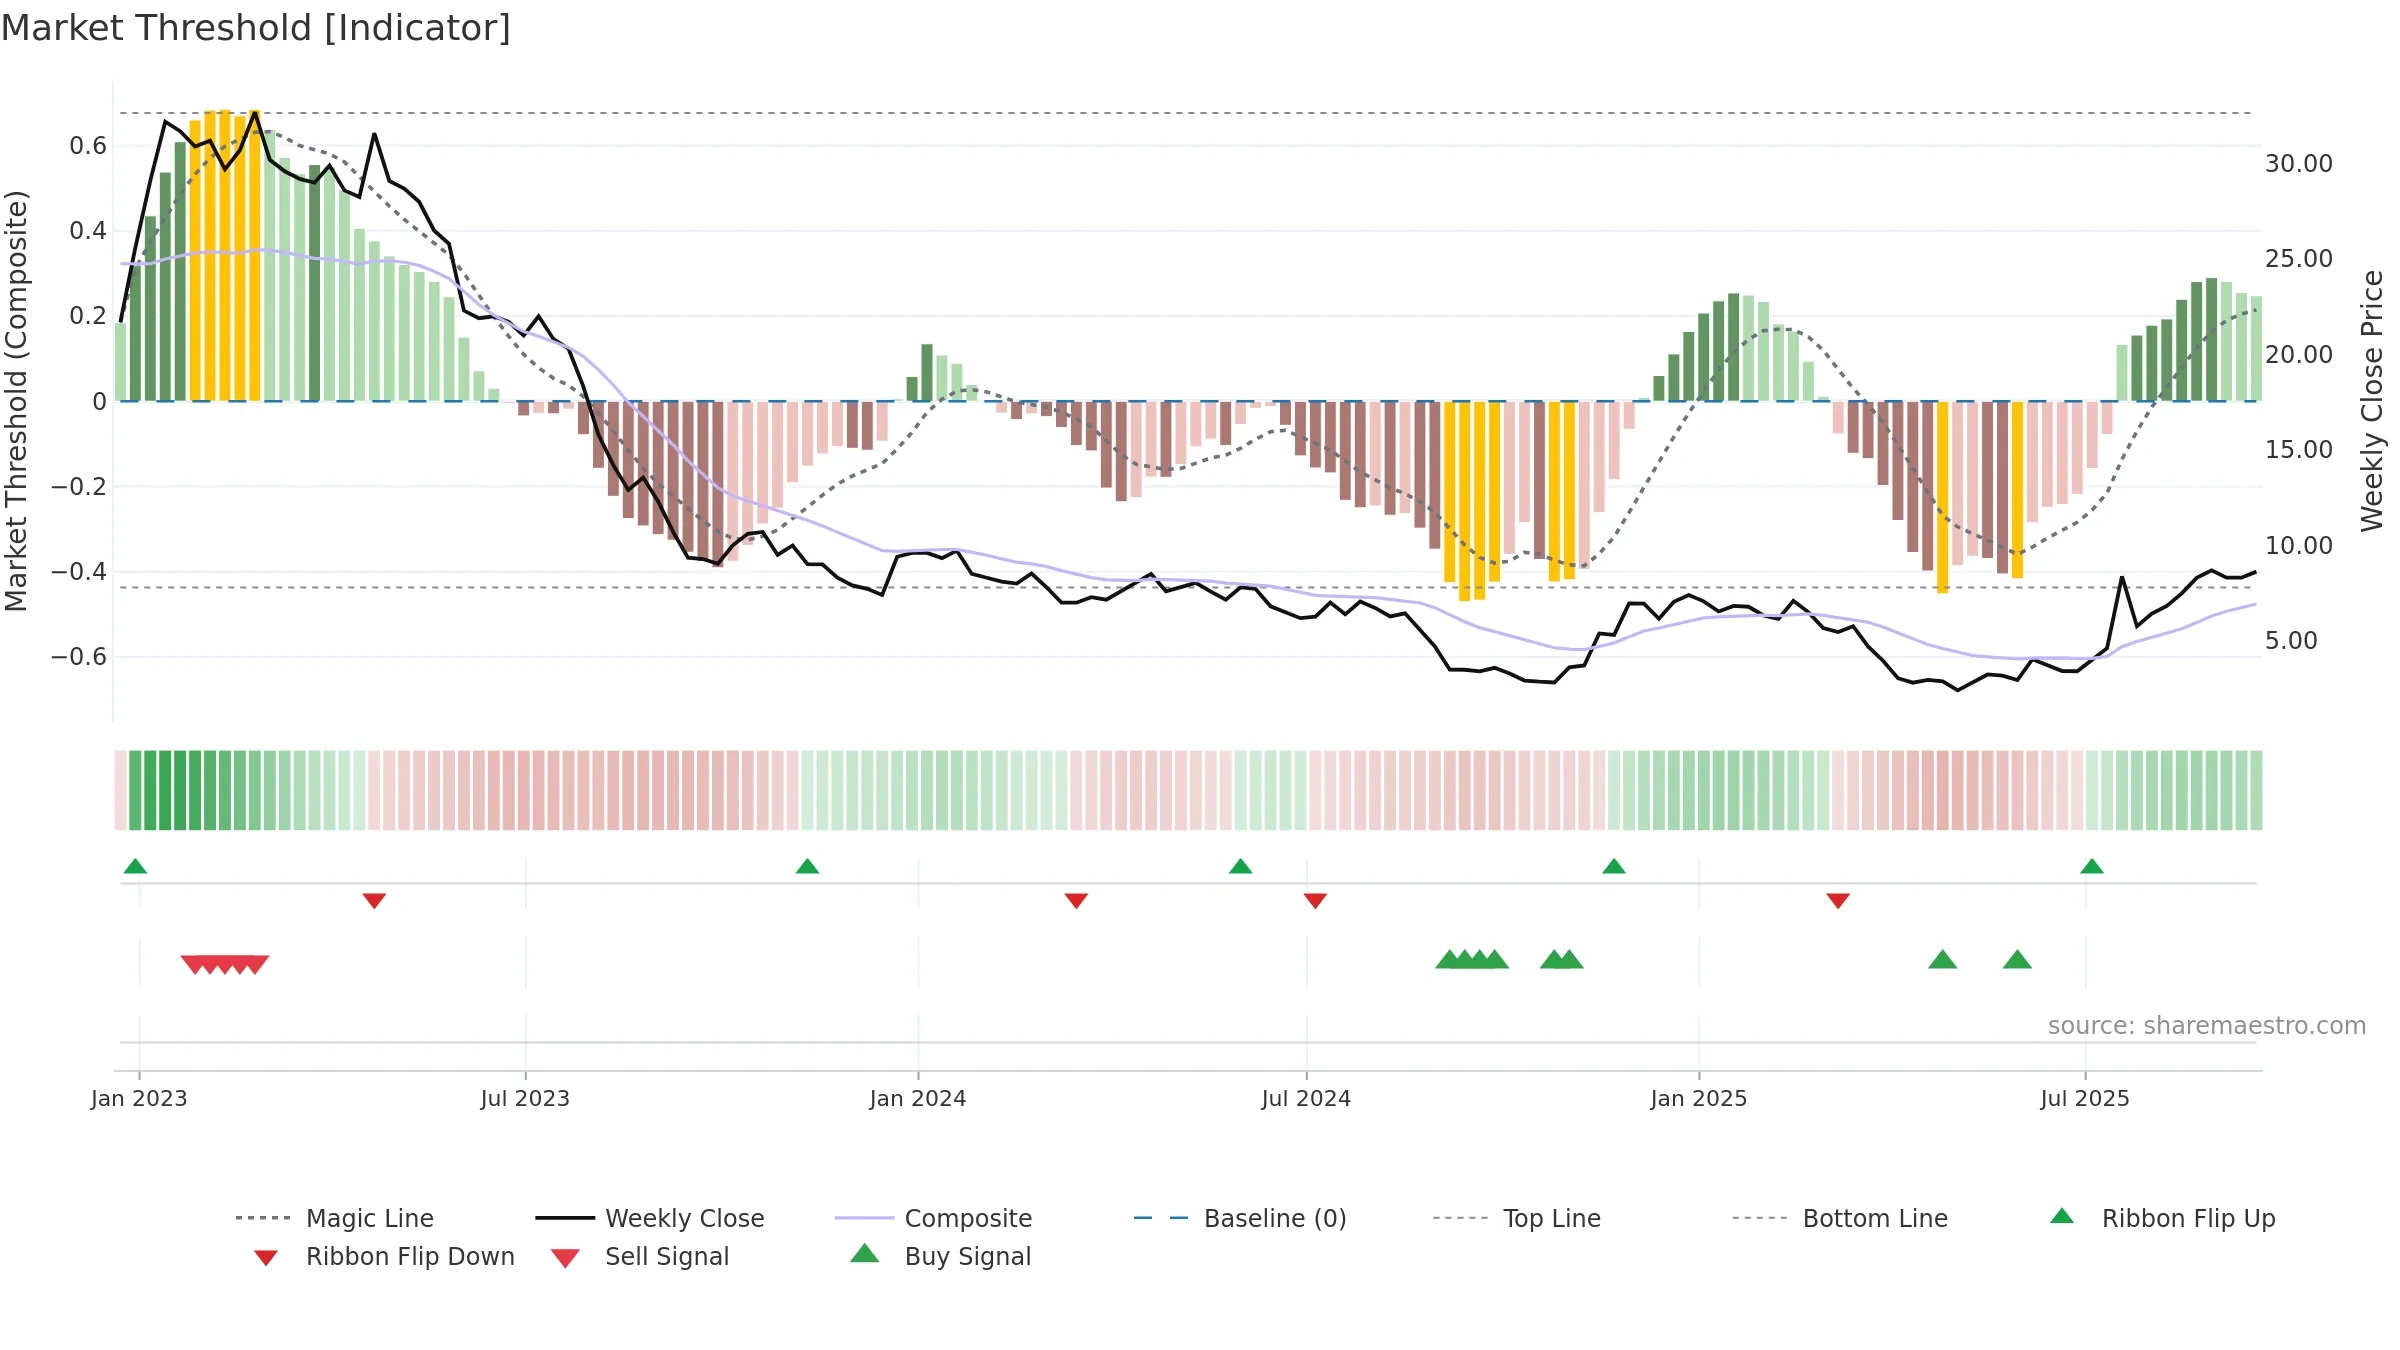Toggle Sell Signal legend entry
The image size is (2400, 1350).
[x=640, y=1256]
